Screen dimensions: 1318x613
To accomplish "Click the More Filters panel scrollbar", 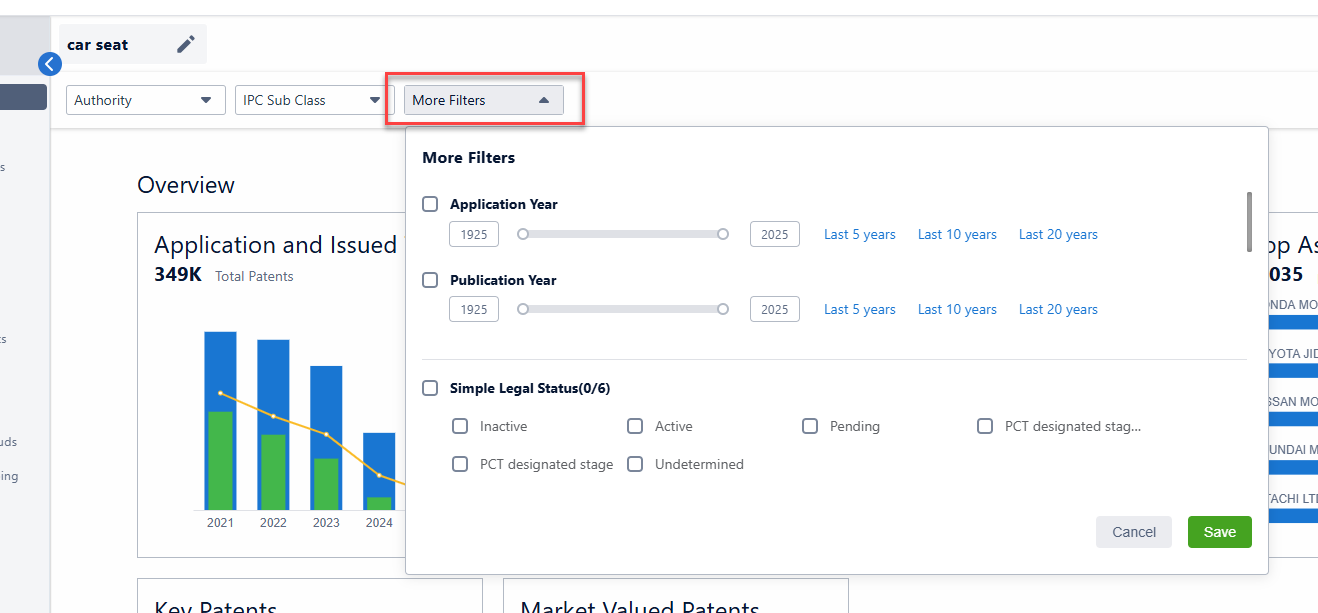I will coord(1249,221).
